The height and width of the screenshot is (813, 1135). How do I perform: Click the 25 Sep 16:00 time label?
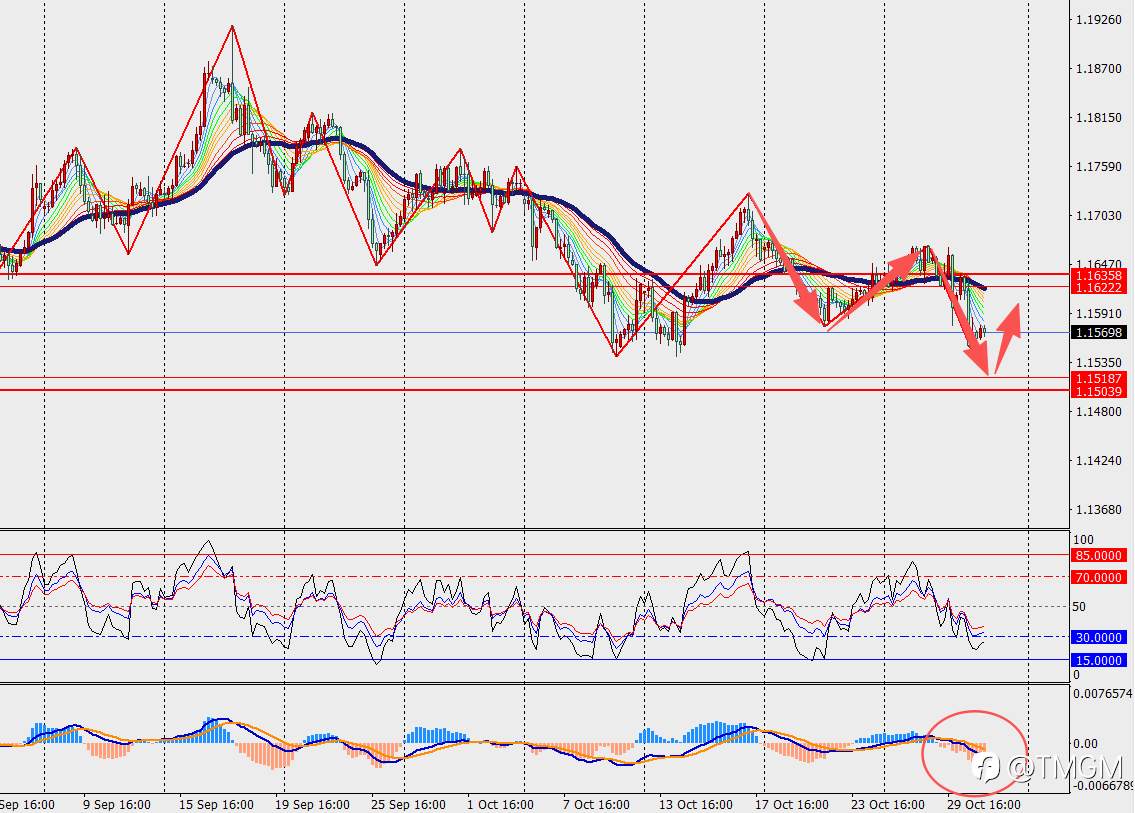pos(408,804)
